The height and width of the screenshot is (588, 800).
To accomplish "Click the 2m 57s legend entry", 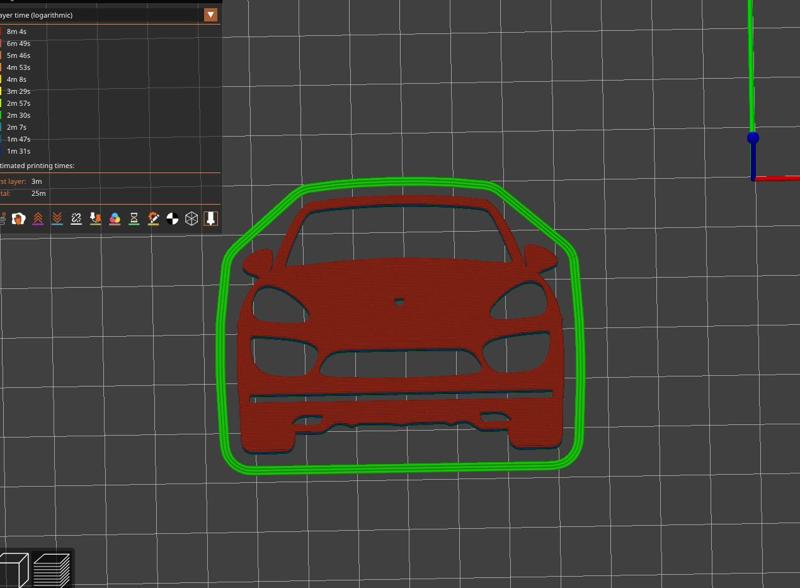I will tap(16, 103).
